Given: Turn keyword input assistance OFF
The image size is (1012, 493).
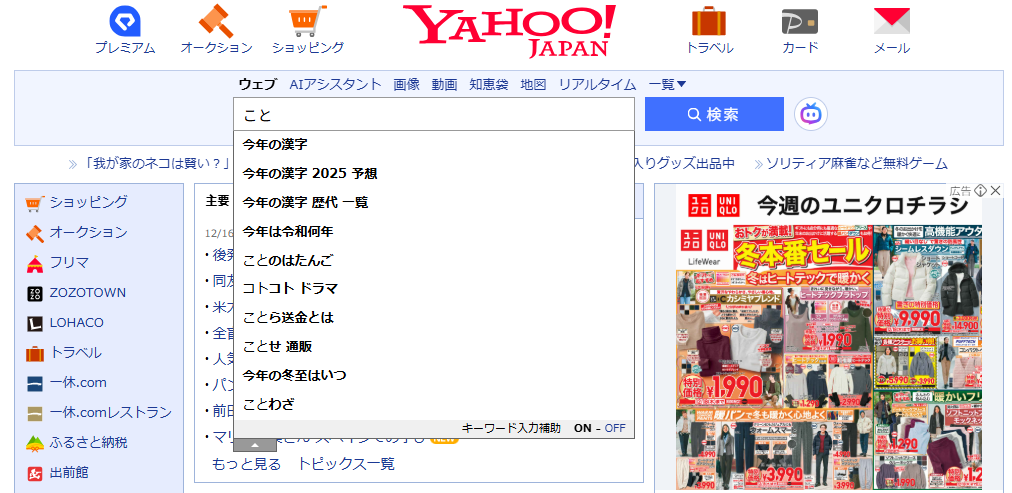Looking at the screenshot, I should [x=615, y=428].
